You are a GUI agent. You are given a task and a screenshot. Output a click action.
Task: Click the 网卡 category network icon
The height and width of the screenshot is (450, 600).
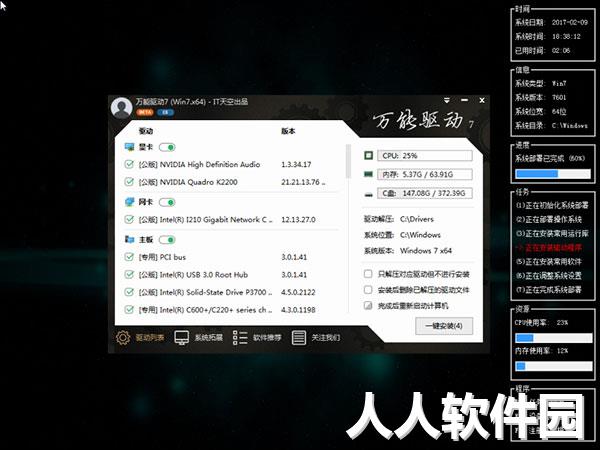coord(130,202)
